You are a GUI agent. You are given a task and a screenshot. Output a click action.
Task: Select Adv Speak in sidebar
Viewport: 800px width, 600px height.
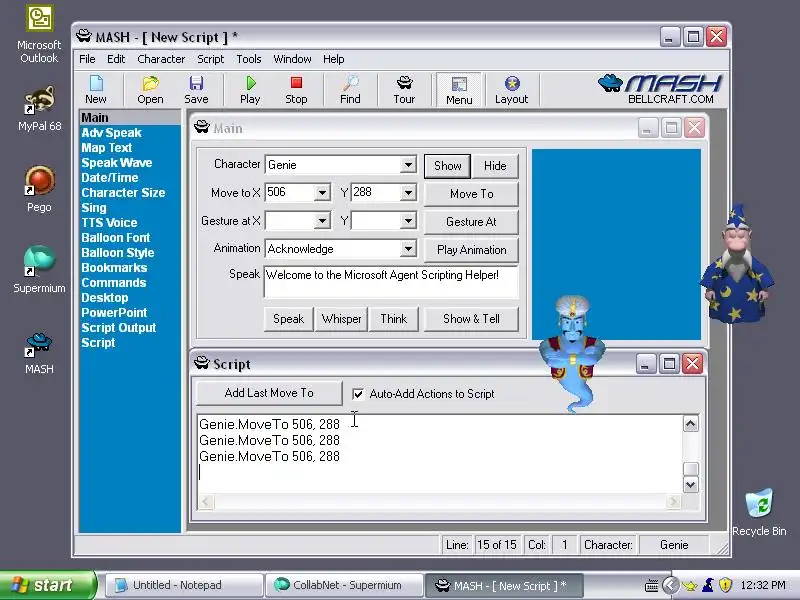[x=111, y=133]
